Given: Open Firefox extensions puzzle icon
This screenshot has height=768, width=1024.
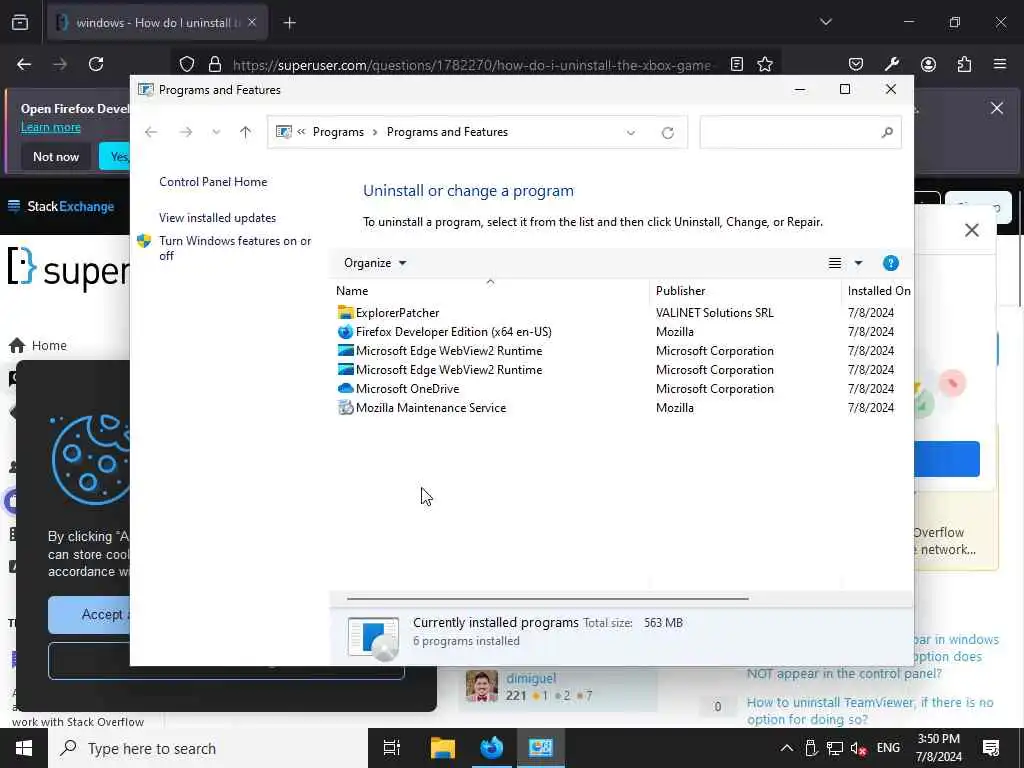Looking at the screenshot, I should pos(964,64).
